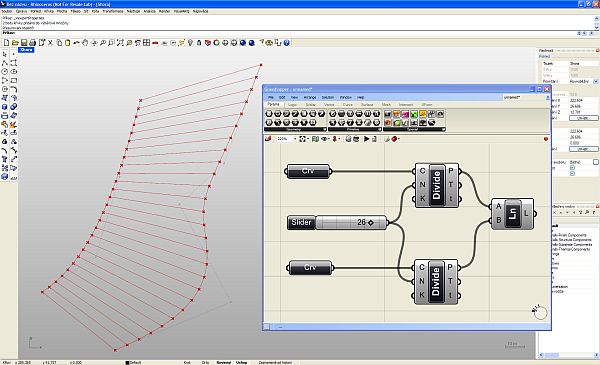Click the Cut scissors icon in Rhino toolbar
The width and height of the screenshot is (600, 365).
50,43
